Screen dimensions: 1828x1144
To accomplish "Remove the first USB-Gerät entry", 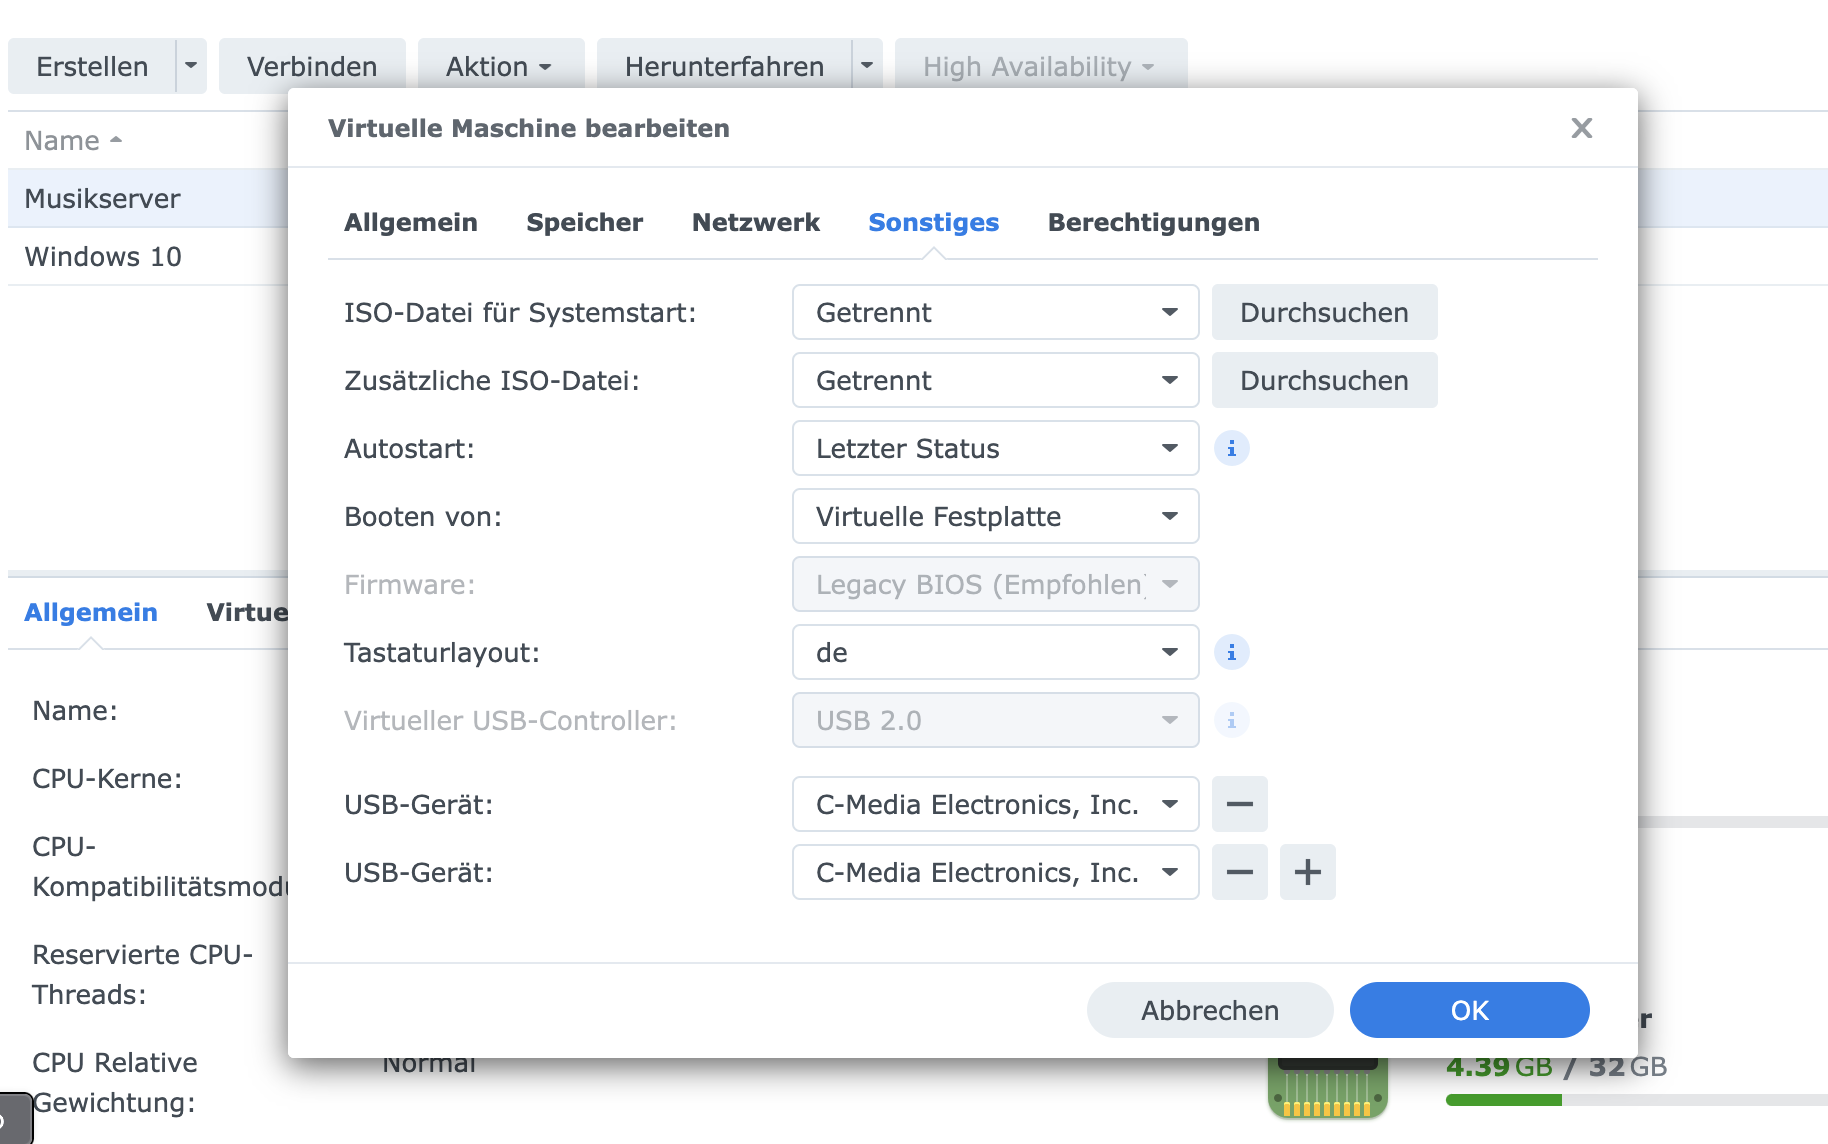I will (x=1239, y=804).
